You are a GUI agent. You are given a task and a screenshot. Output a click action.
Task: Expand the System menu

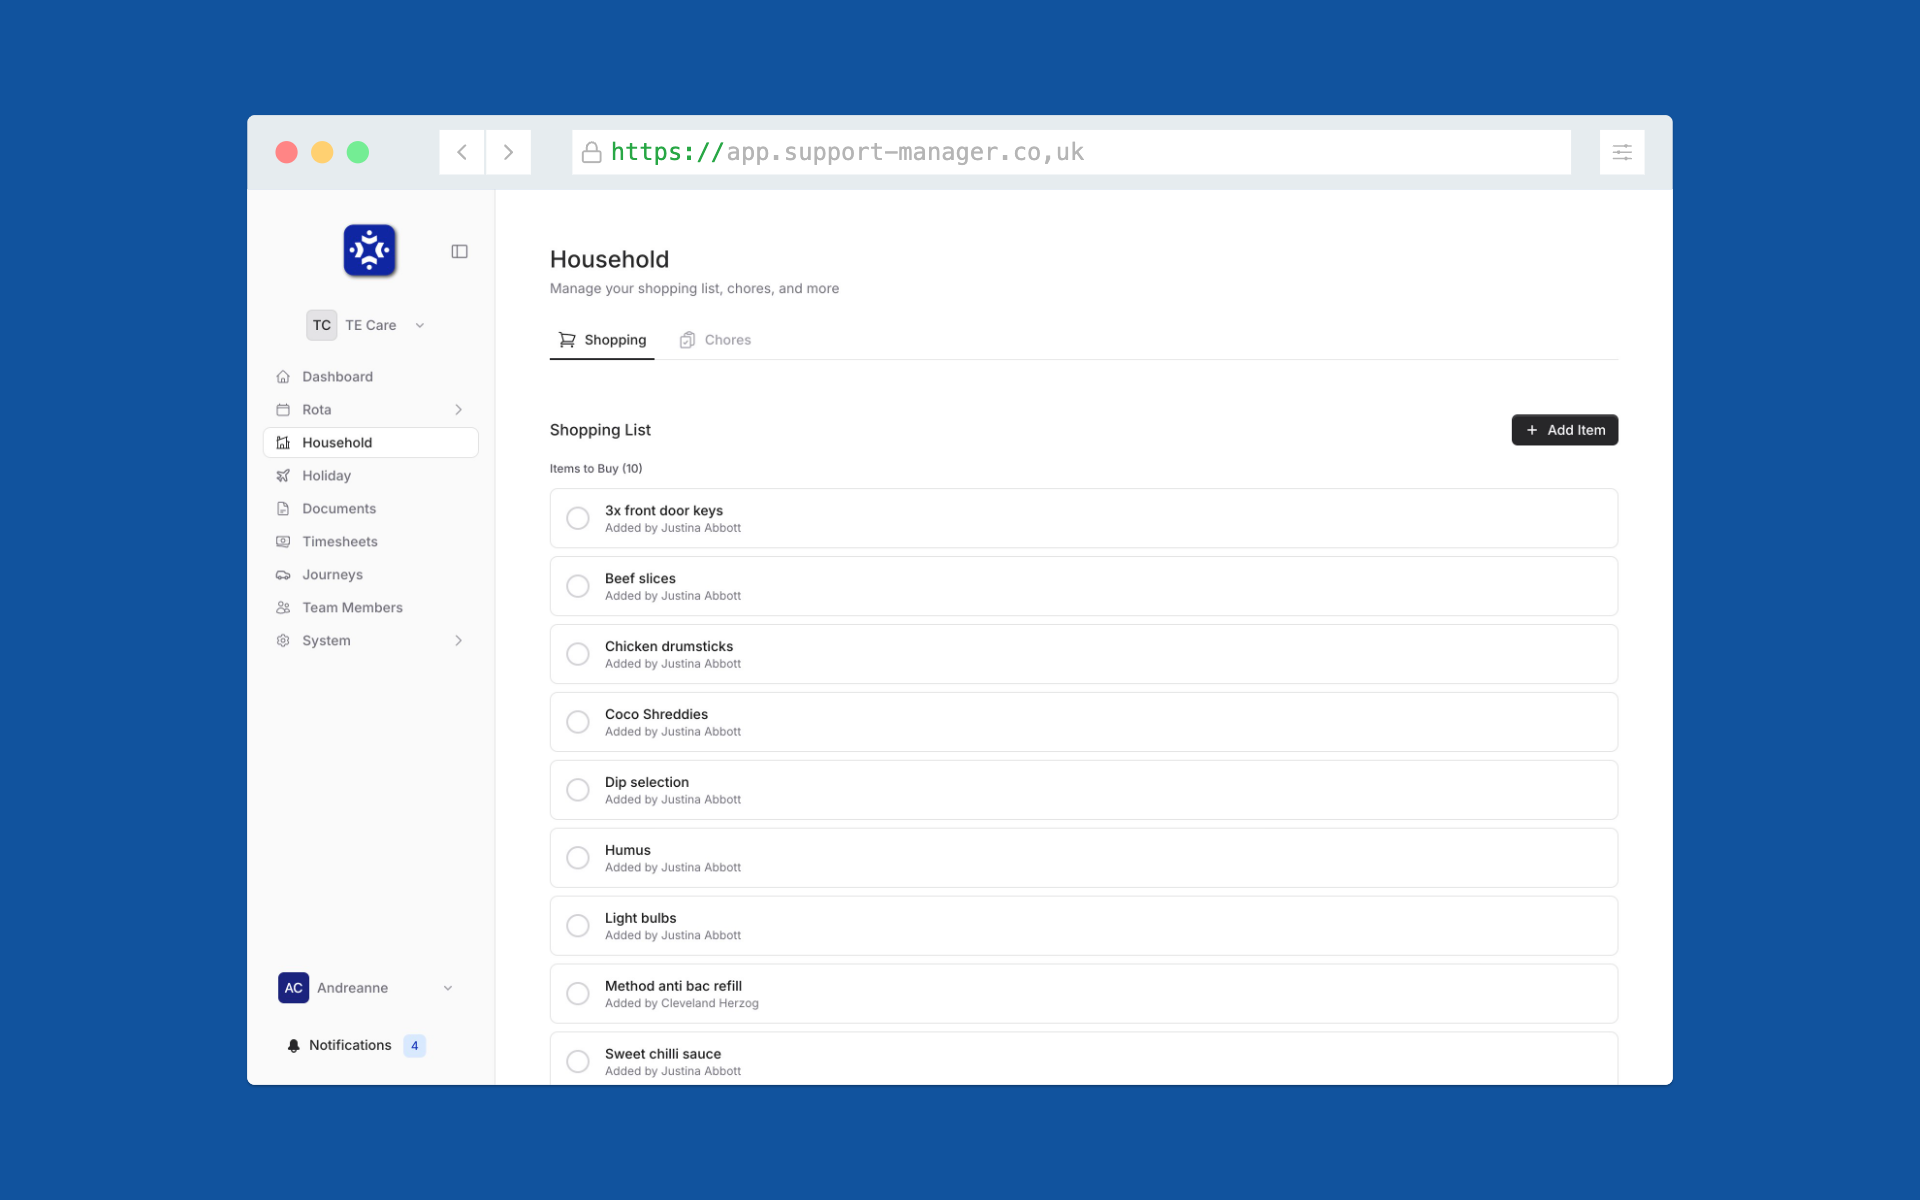[x=457, y=640]
